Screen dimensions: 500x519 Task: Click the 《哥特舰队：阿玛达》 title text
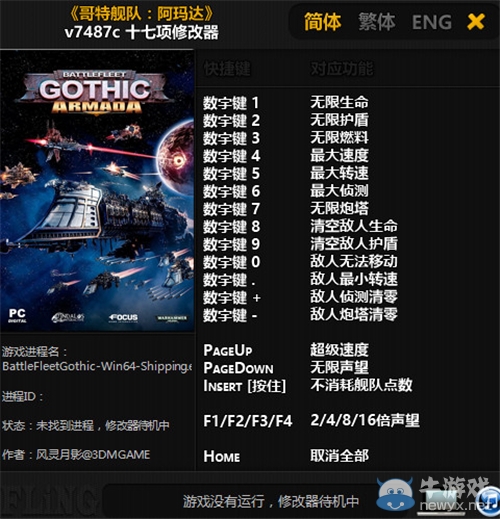[x=142, y=13]
